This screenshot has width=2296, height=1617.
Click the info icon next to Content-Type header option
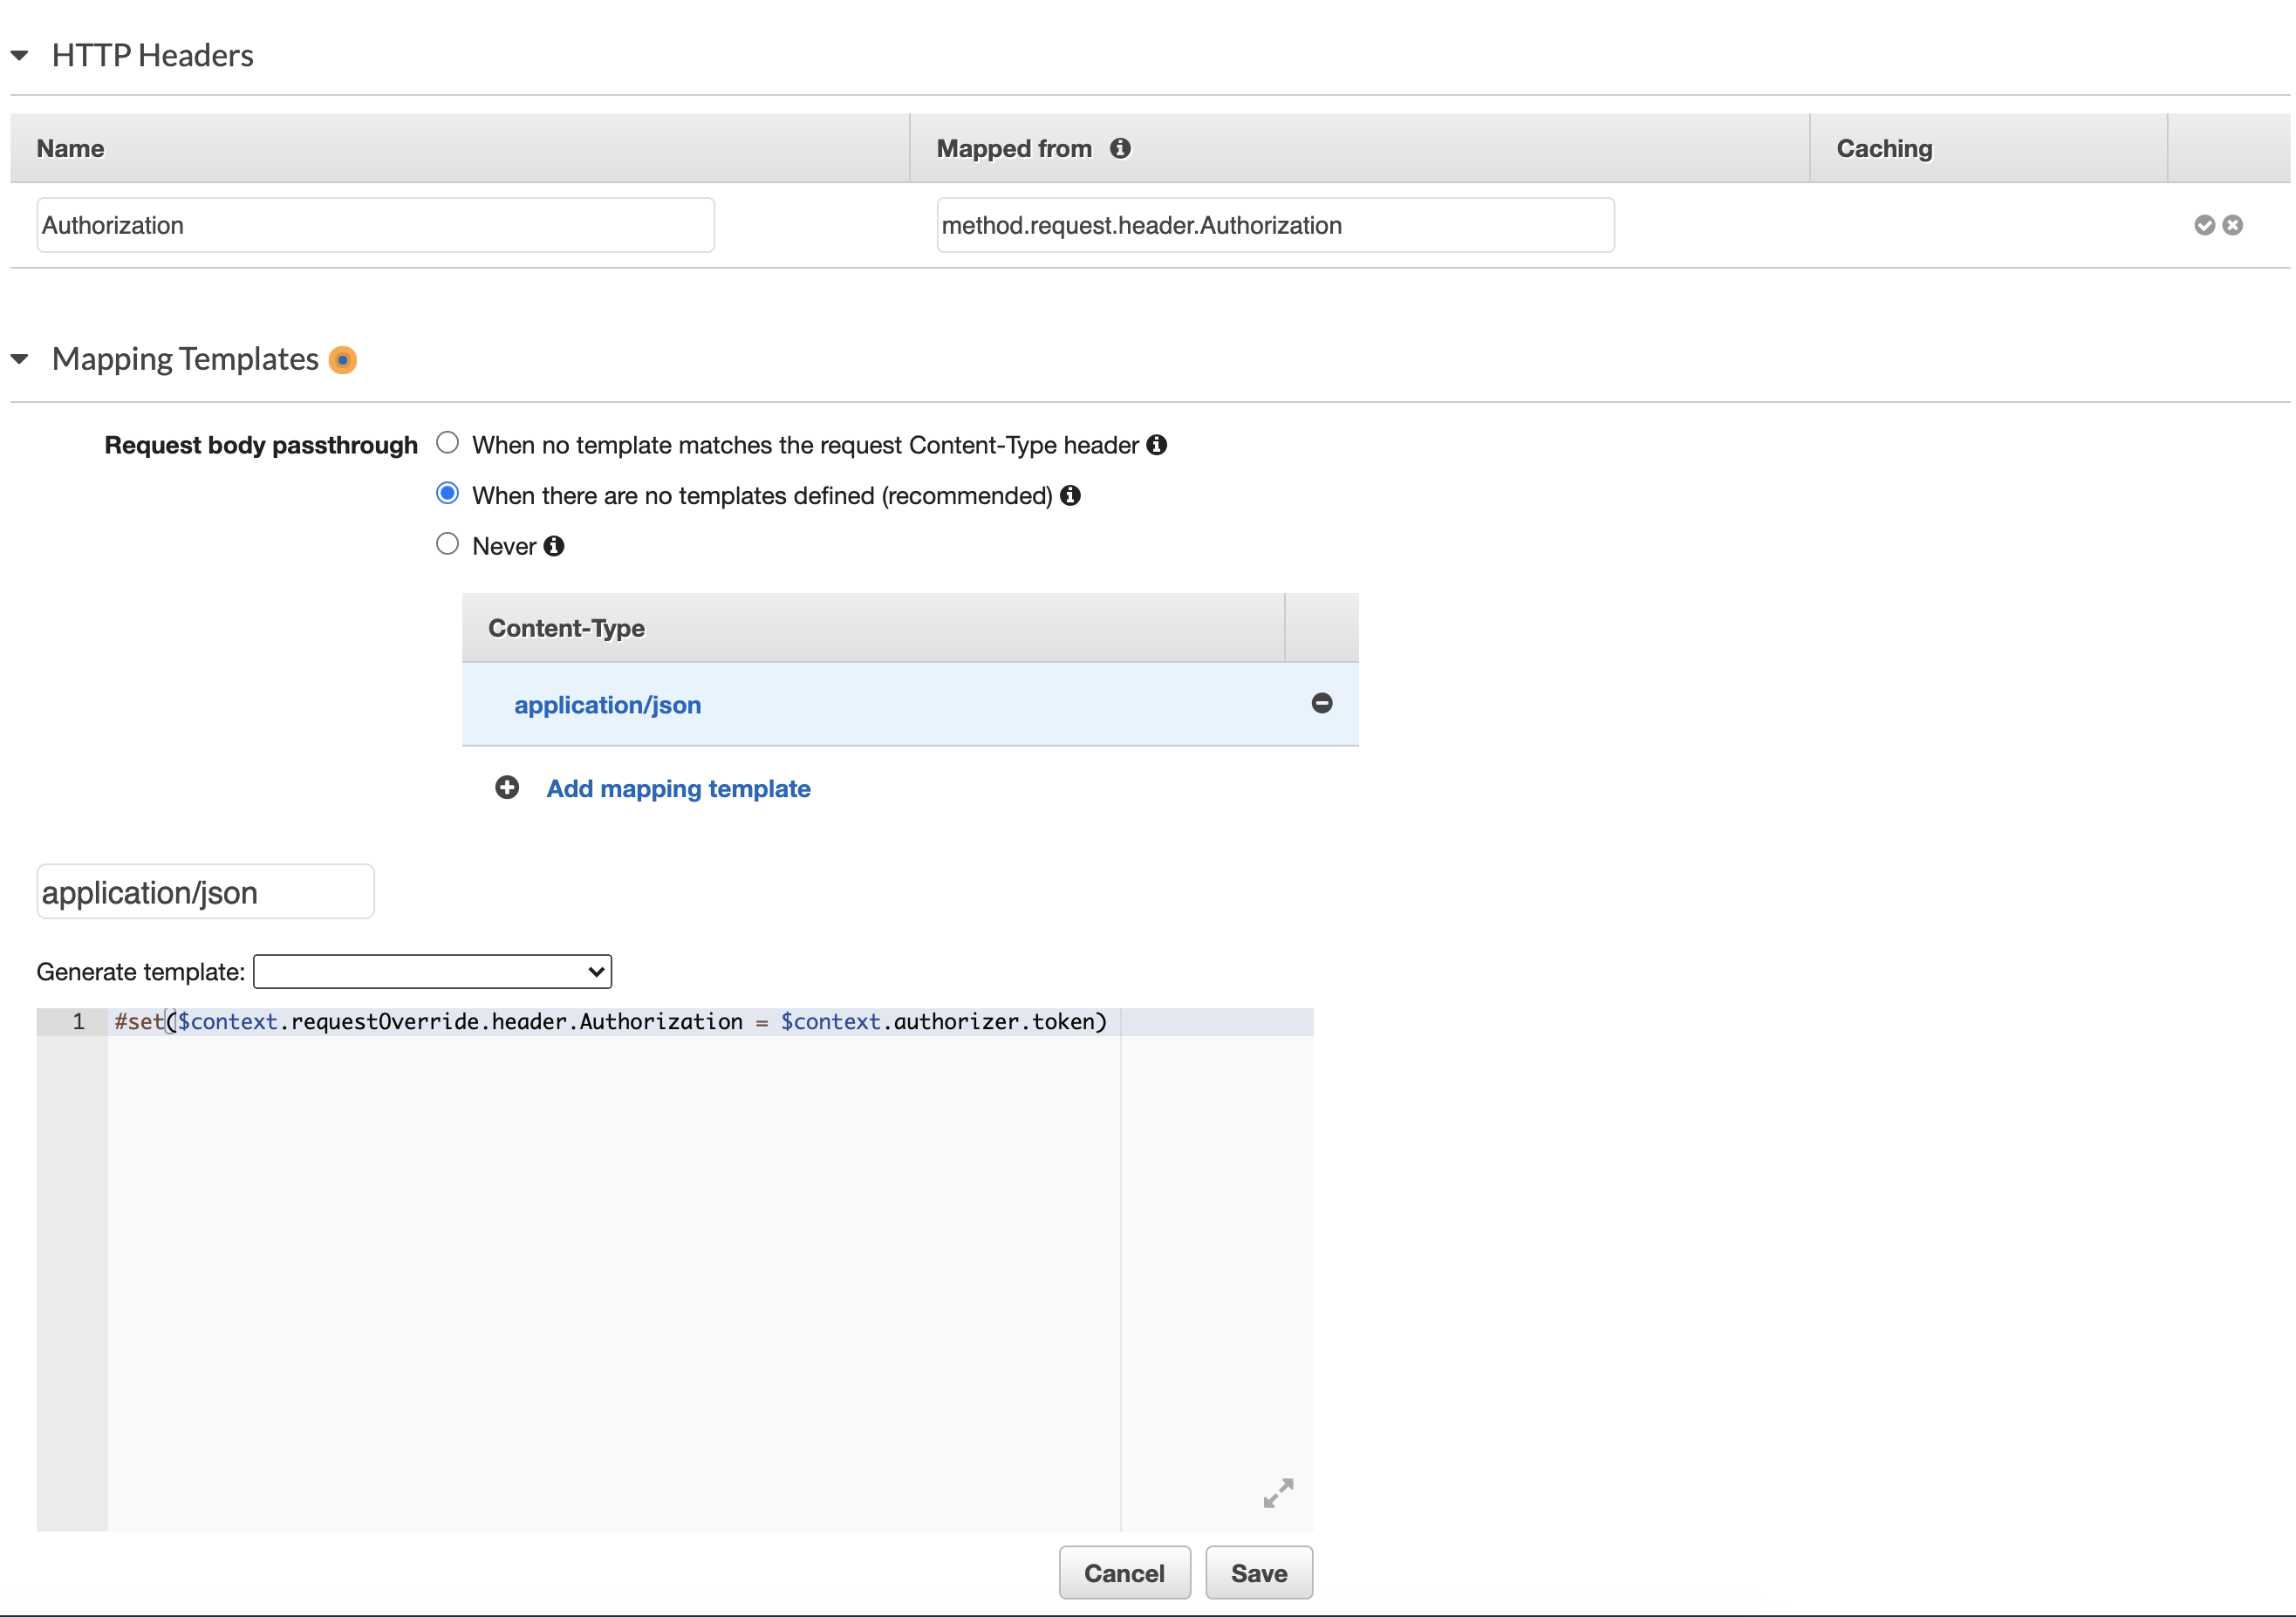(x=1157, y=444)
